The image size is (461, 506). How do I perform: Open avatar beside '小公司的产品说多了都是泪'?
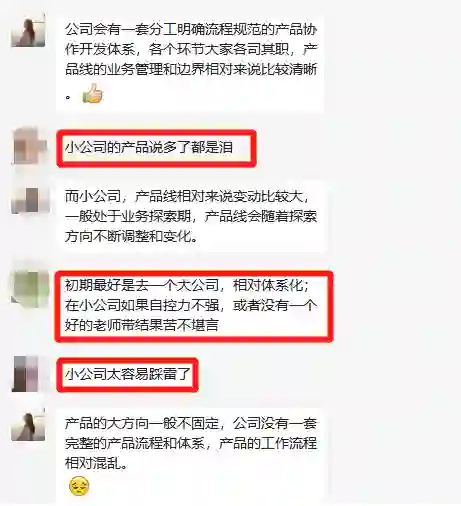[x=29, y=147]
